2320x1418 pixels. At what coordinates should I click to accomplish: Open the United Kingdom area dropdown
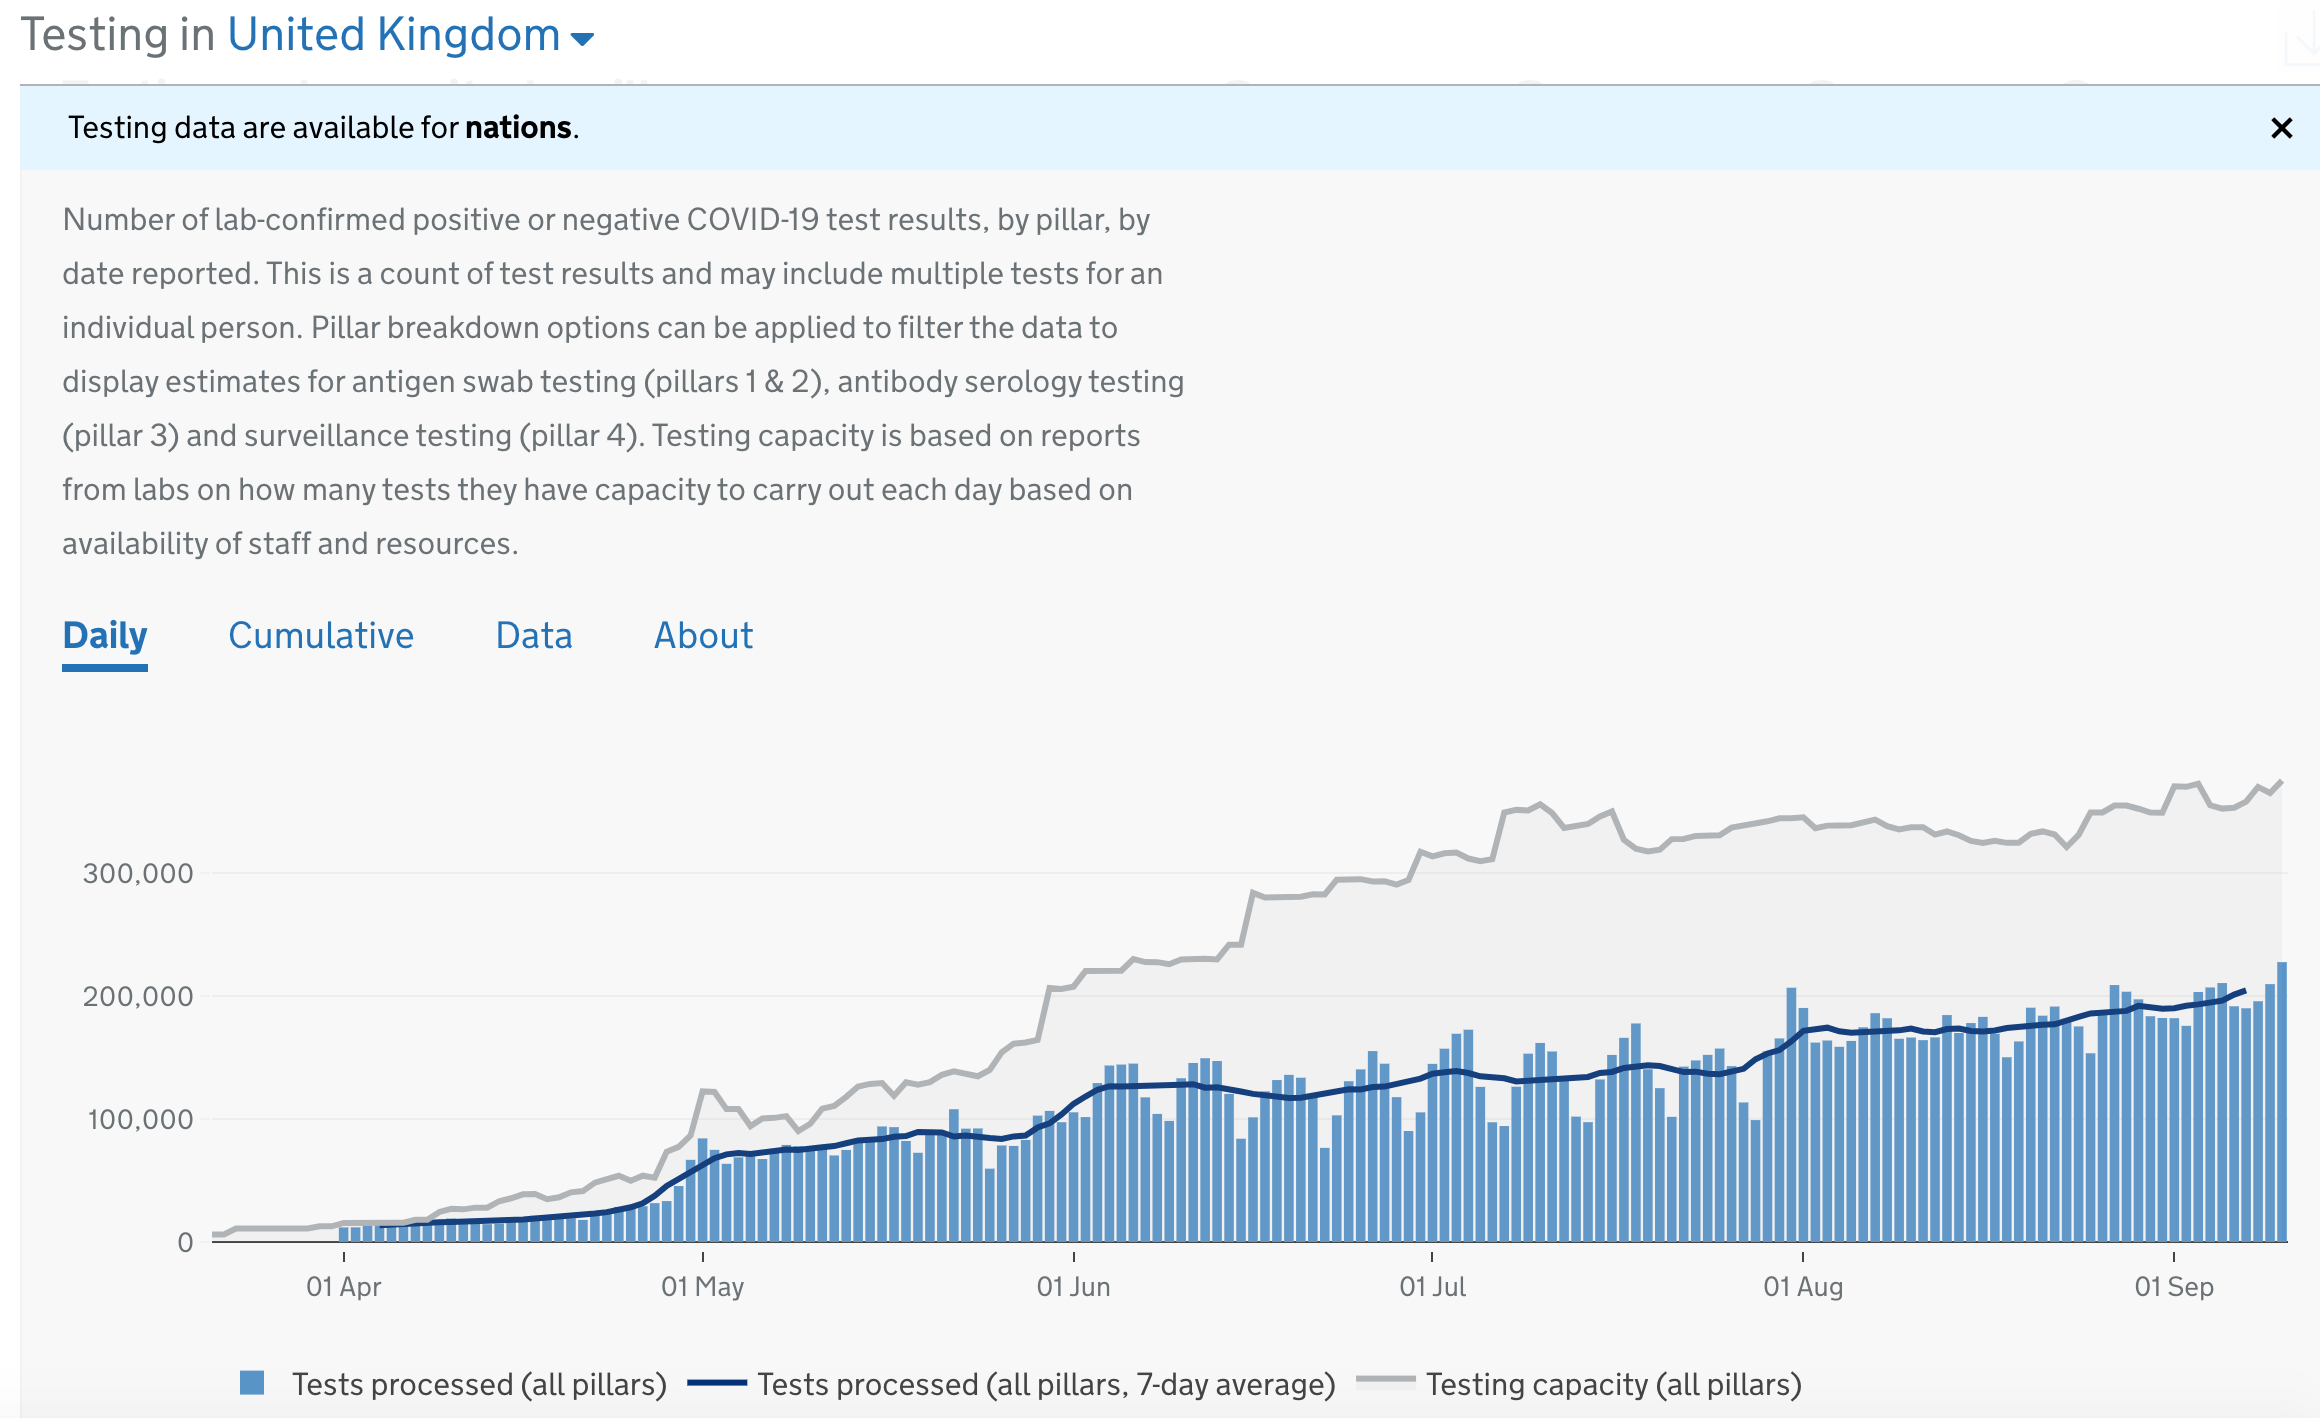411,36
